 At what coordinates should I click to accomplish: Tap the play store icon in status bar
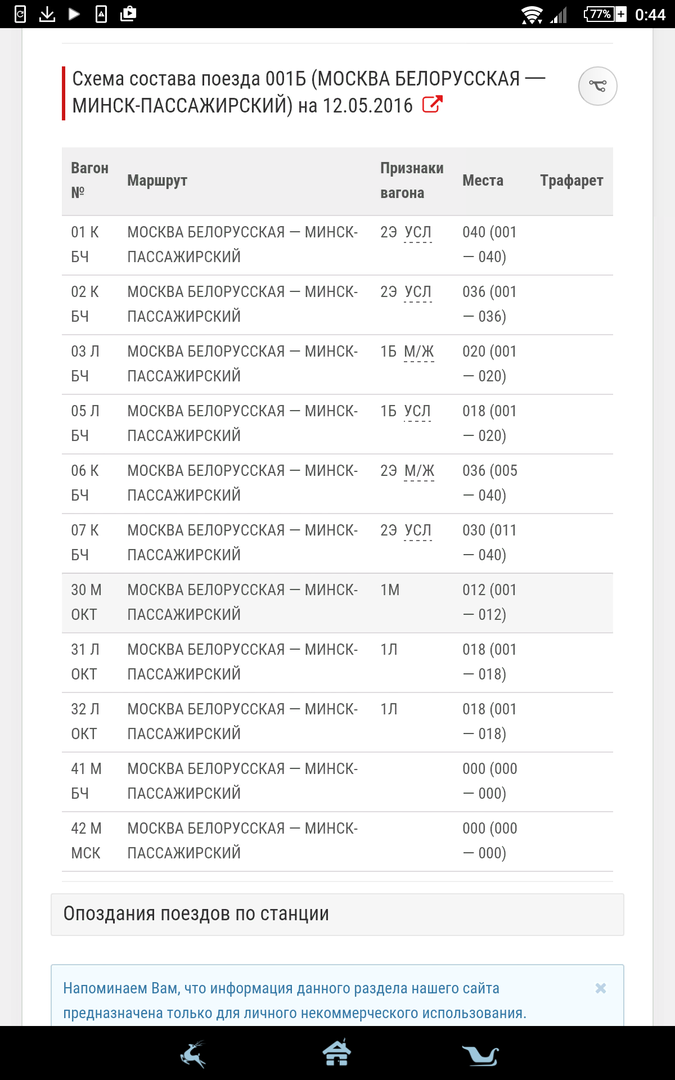tap(74, 14)
